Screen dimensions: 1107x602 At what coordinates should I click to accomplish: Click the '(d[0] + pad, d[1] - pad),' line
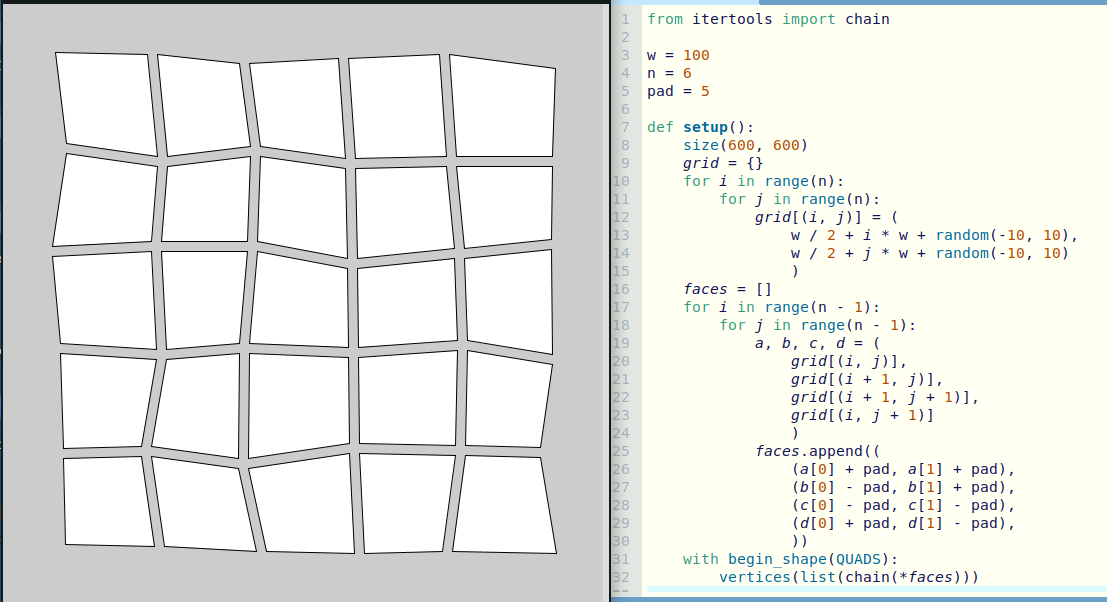[903, 523]
